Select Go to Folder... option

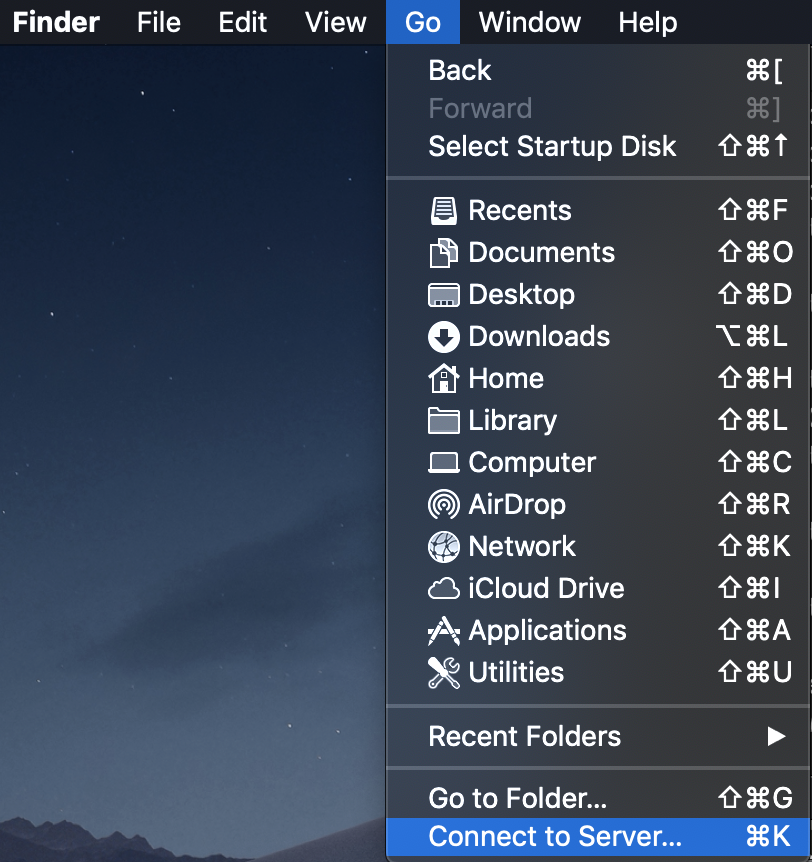pos(517,798)
